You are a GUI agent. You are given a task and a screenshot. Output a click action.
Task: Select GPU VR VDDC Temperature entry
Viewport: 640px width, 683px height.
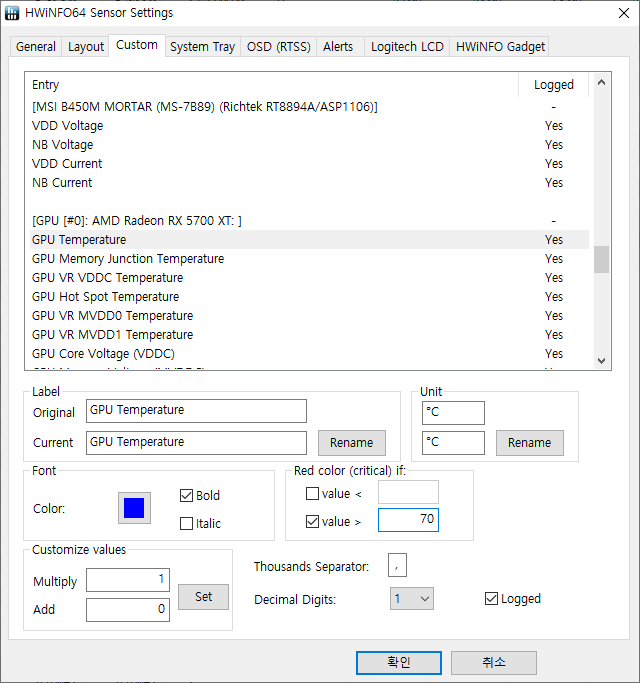coord(309,278)
